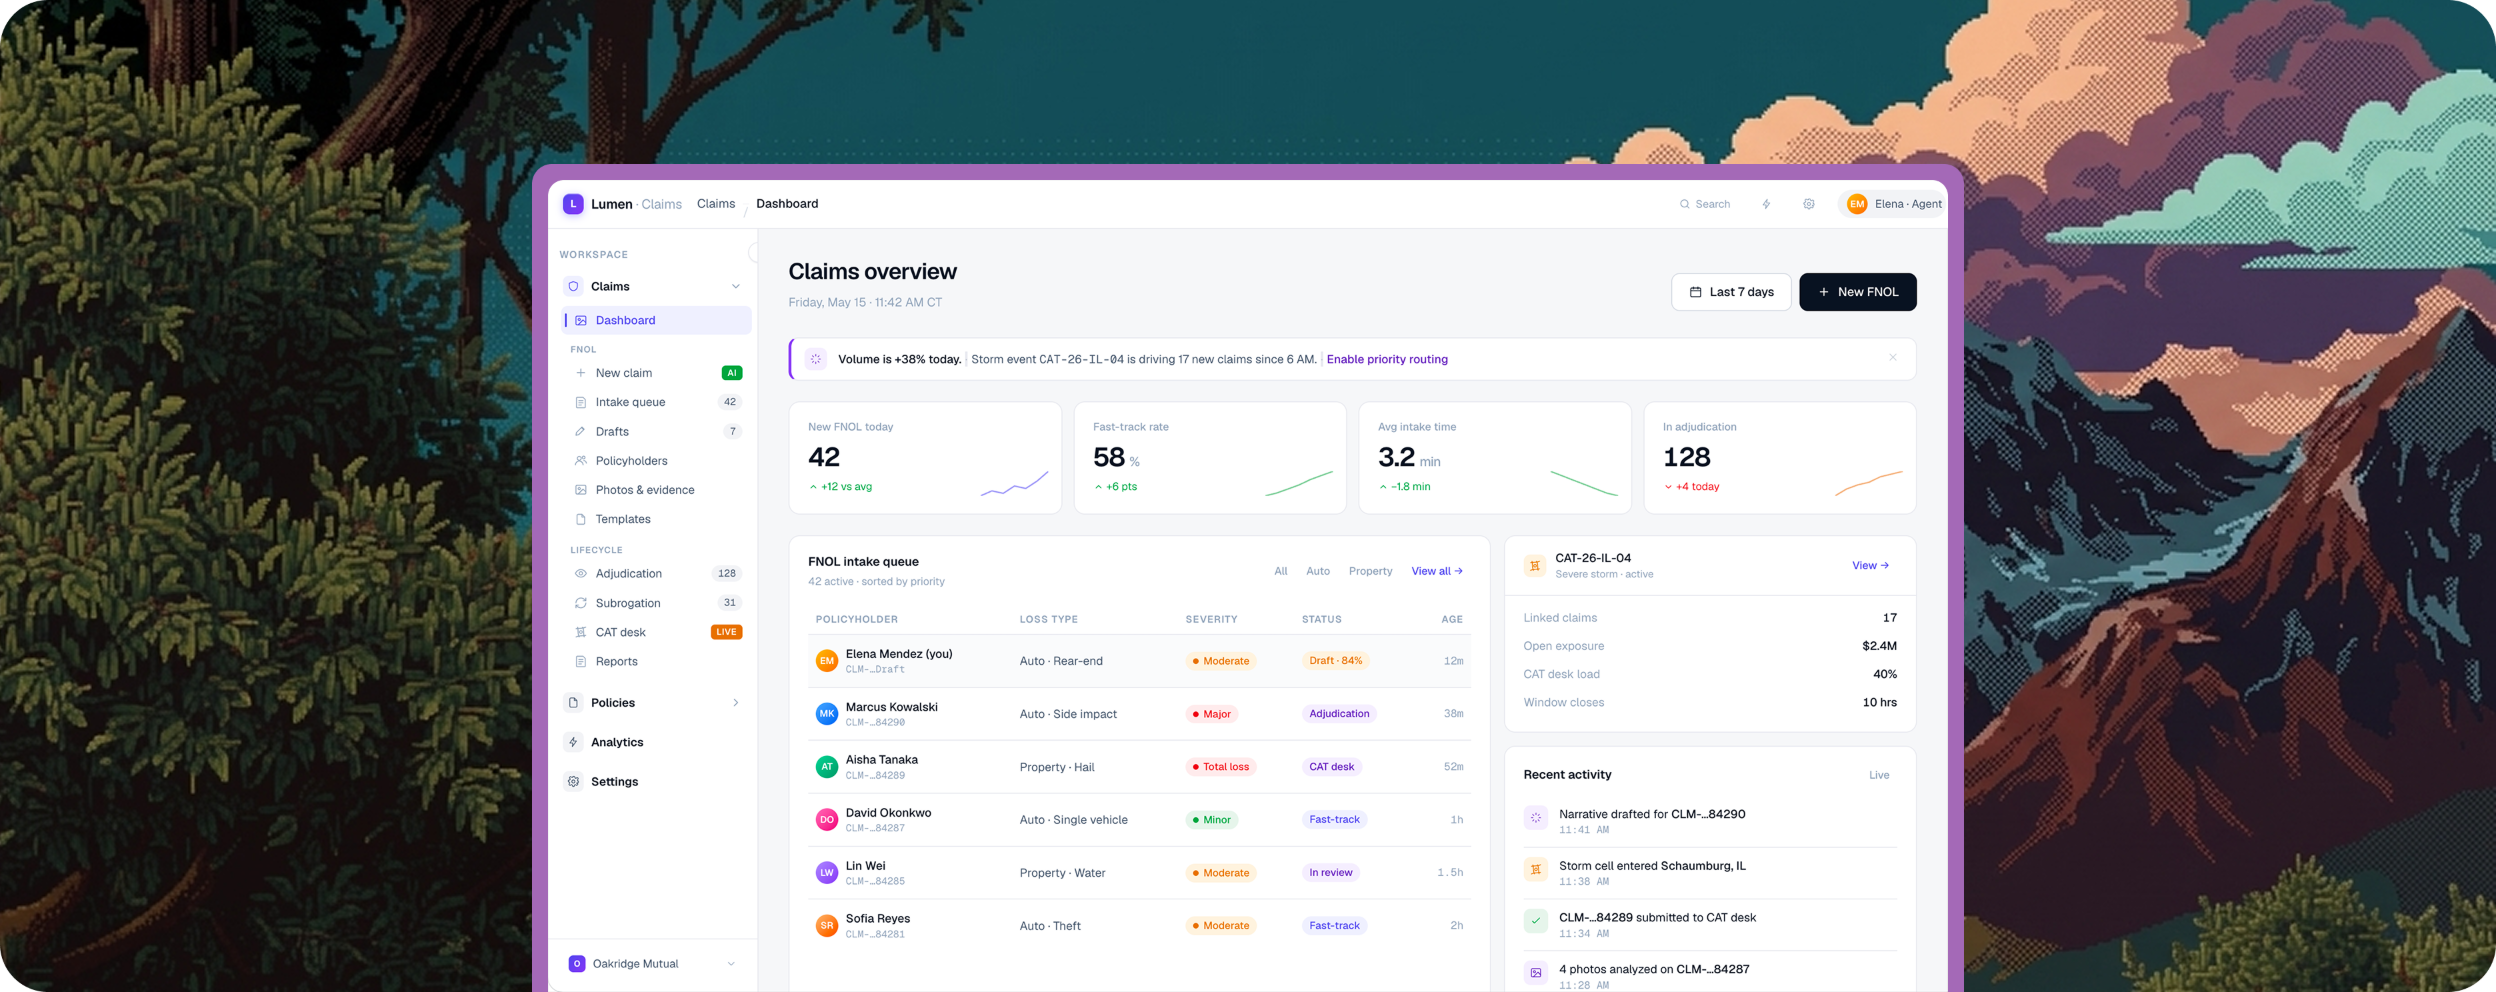The height and width of the screenshot is (992, 2496).
Task: Click the Photos & evidence image icon
Action: 581,490
